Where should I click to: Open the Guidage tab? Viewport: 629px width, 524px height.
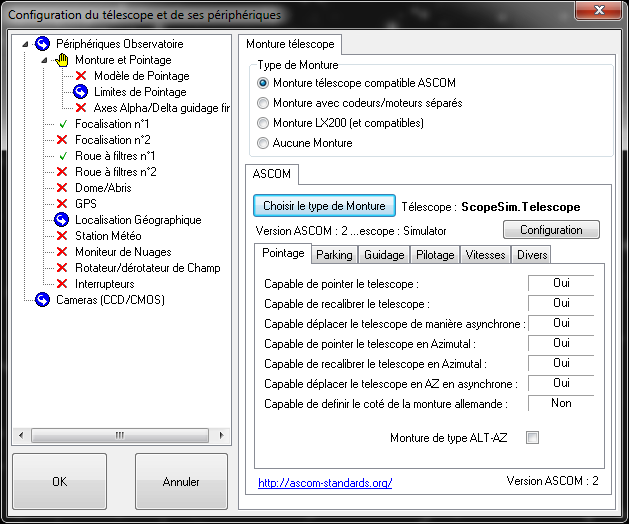(384, 255)
